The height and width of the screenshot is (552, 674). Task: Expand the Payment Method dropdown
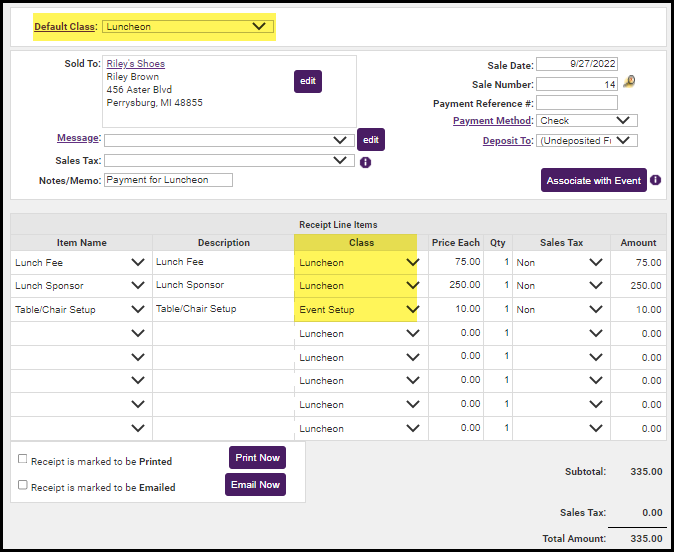coord(586,121)
